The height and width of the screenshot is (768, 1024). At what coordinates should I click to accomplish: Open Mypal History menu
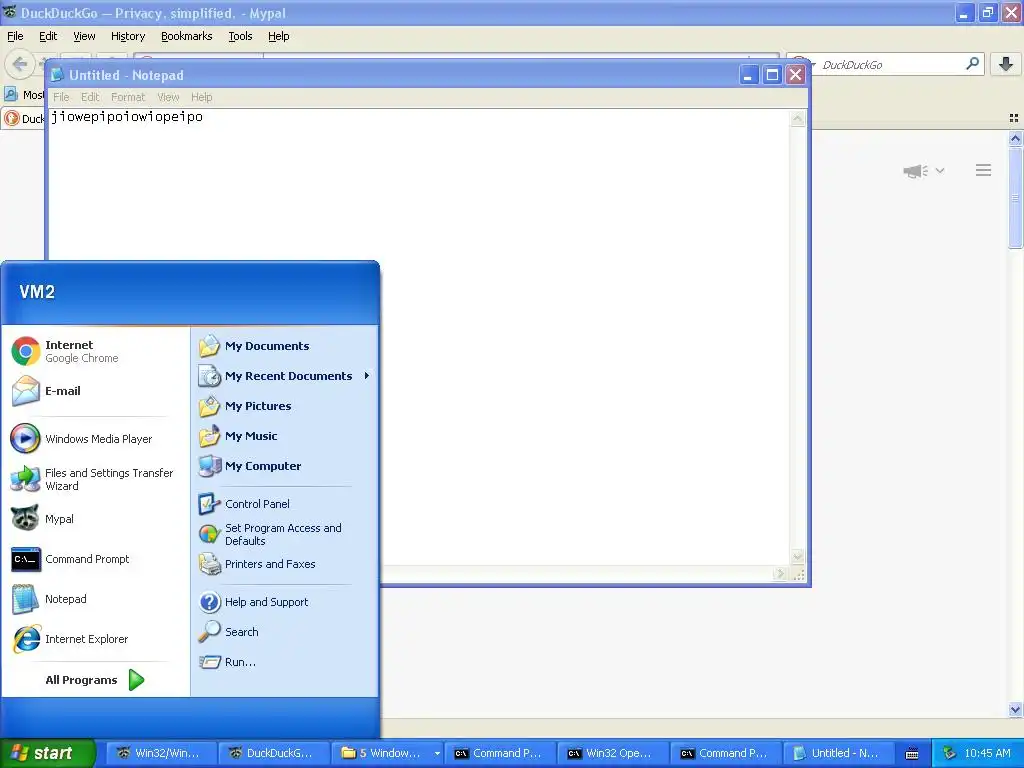click(128, 36)
